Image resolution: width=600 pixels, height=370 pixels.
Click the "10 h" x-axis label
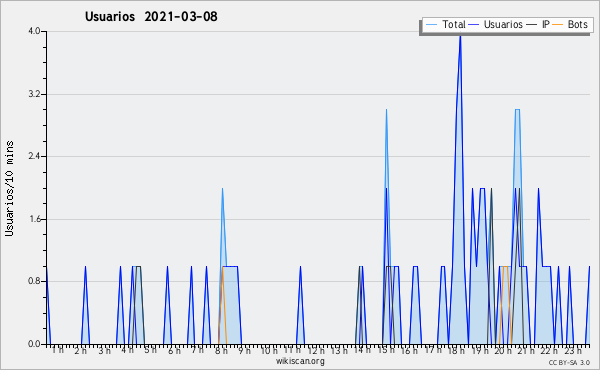coord(269,350)
